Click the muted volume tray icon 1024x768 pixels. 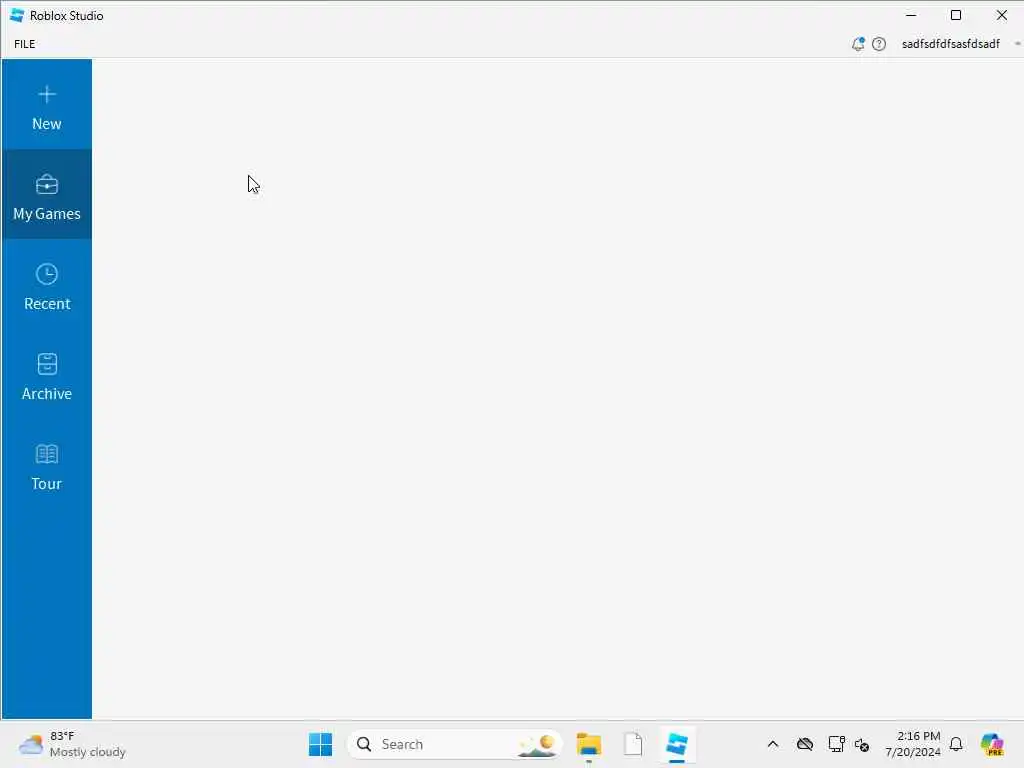[x=862, y=744]
